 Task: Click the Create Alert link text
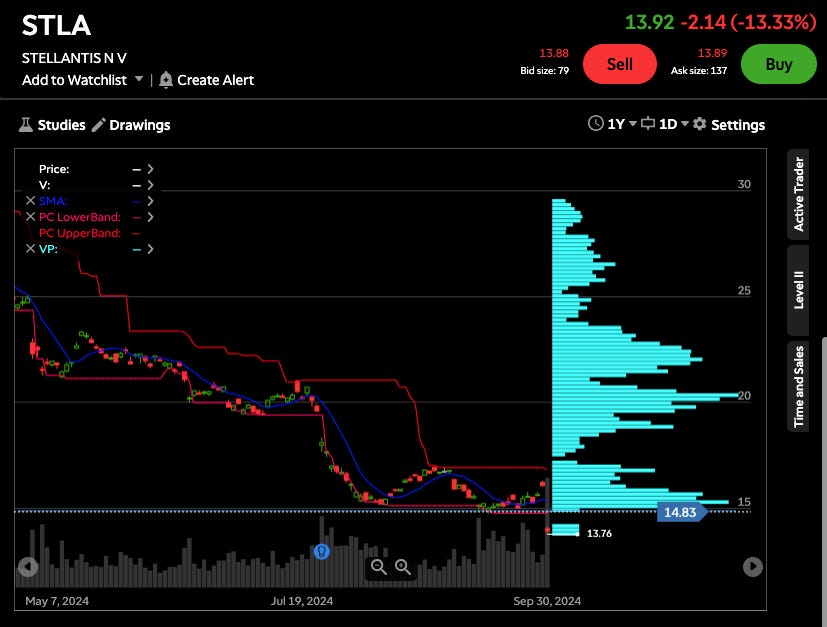[x=215, y=80]
